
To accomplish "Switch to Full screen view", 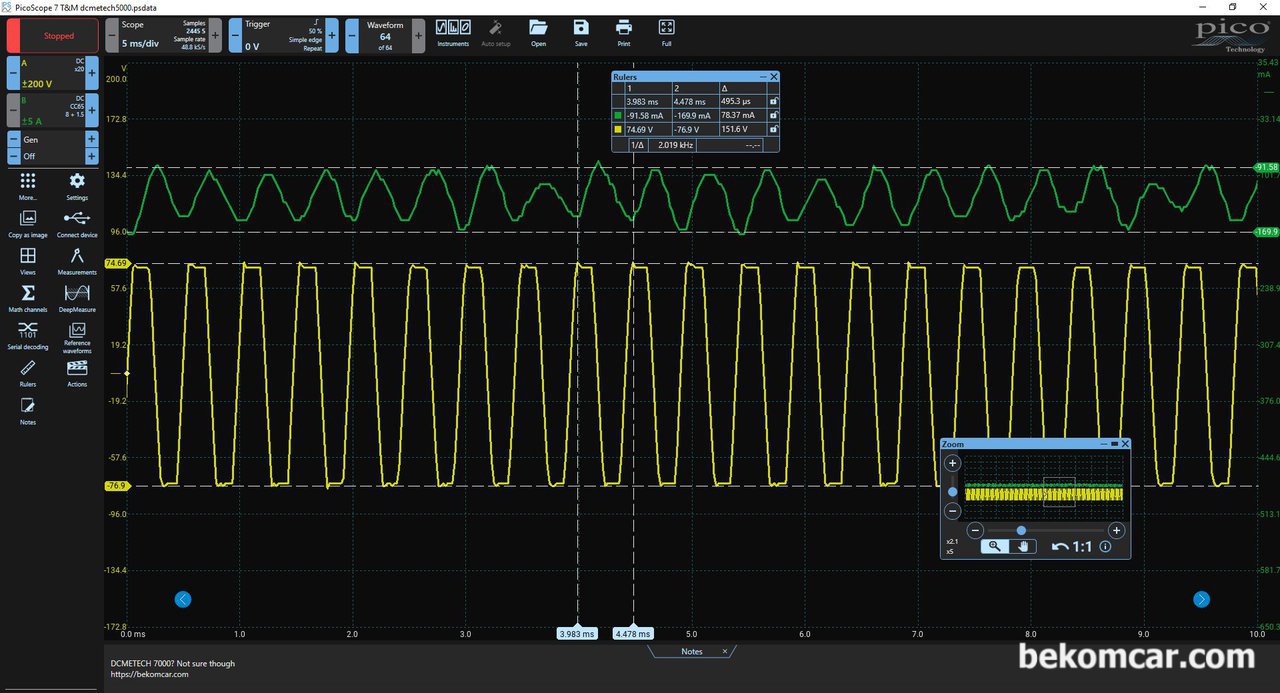I will coord(667,31).
